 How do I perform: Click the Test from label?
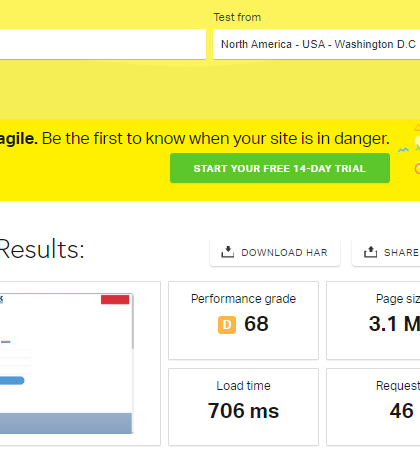pyautogui.click(x=237, y=17)
